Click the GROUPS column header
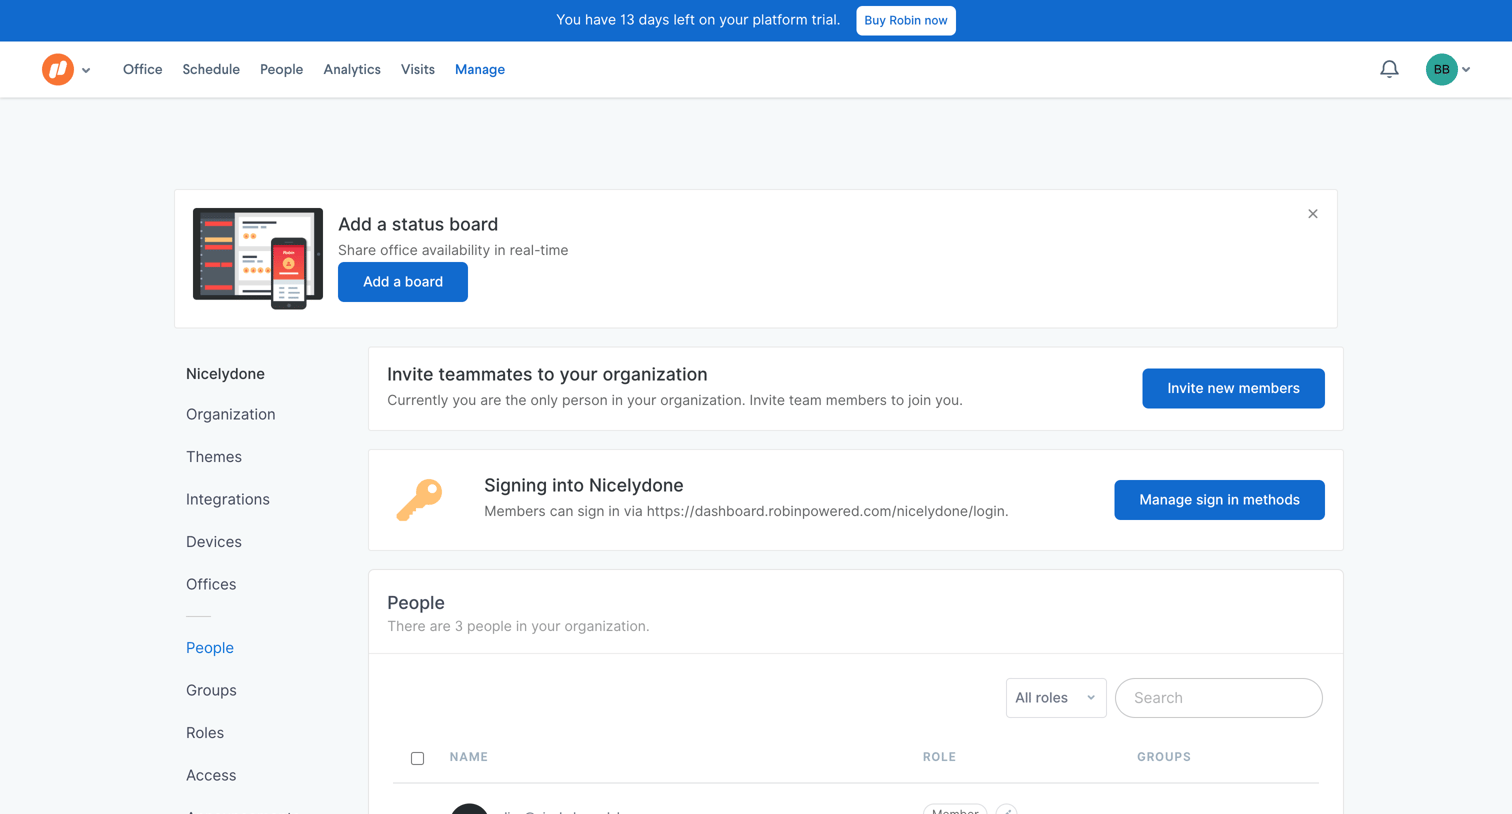 click(x=1164, y=757)
